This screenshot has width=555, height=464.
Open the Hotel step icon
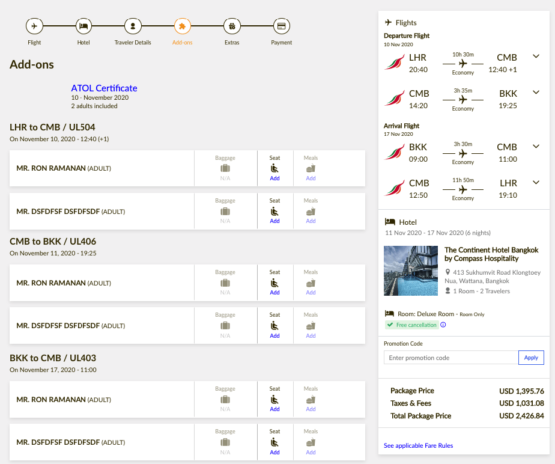(x=84, y=26)
